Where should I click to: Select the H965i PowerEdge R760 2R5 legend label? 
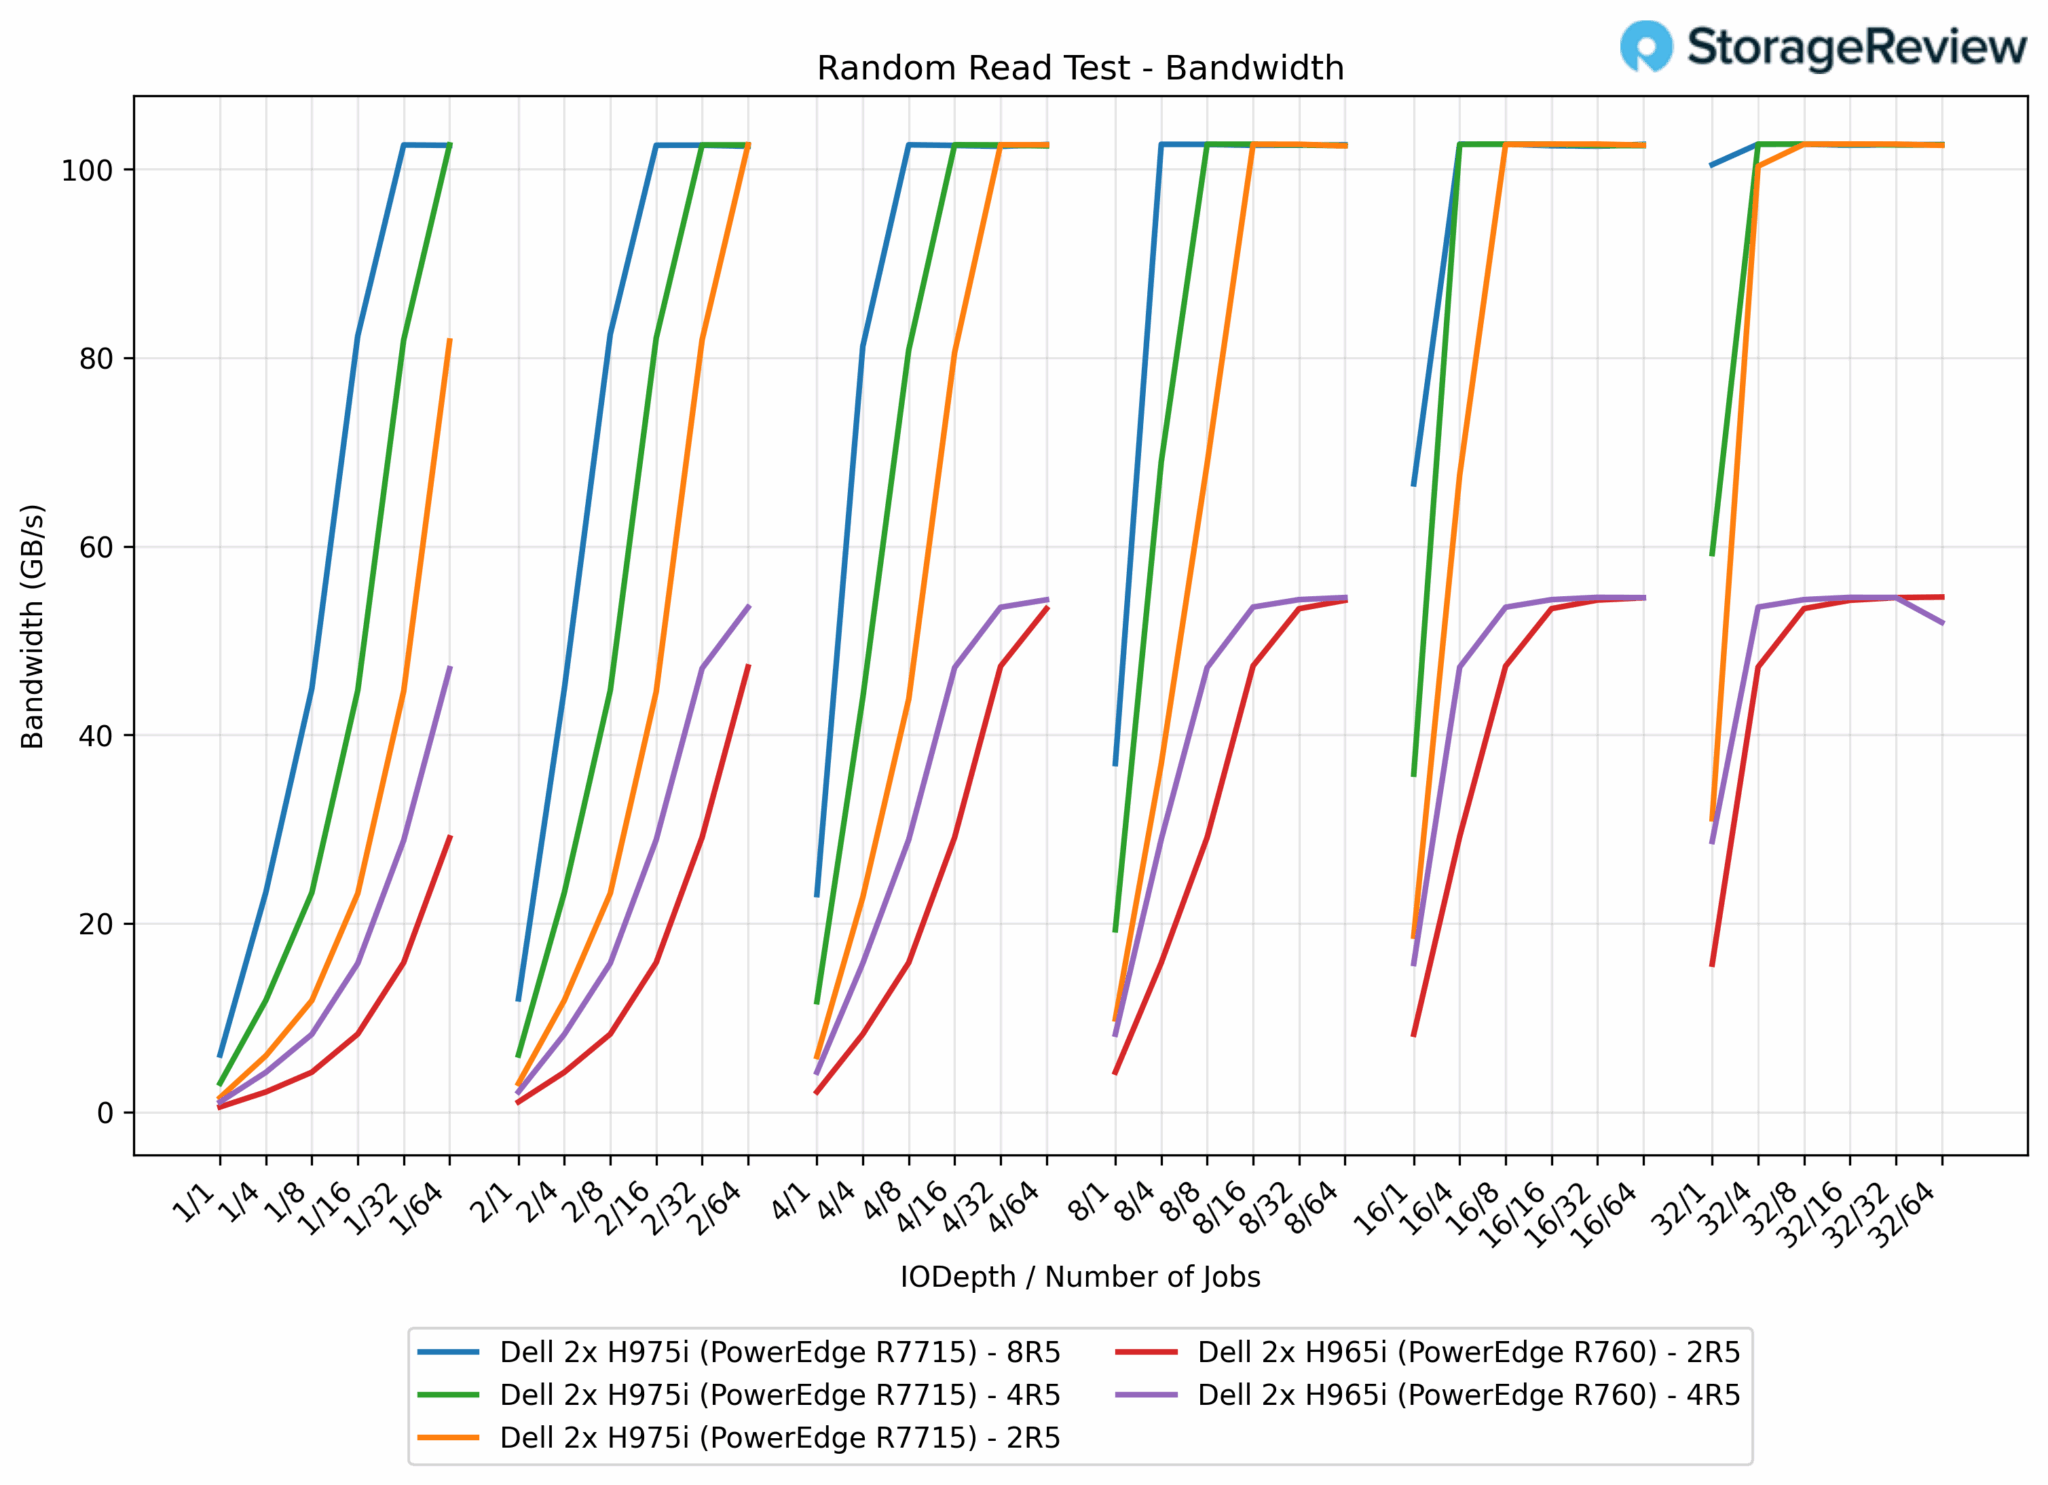tap(1469, 1352)
